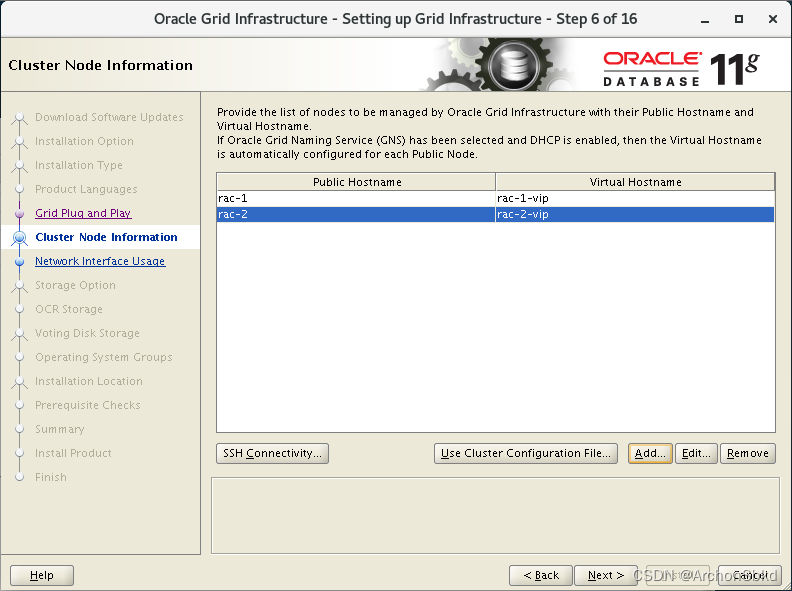Minimize the installer window
The width and height of the screenshot is (792, 591).
705,20
